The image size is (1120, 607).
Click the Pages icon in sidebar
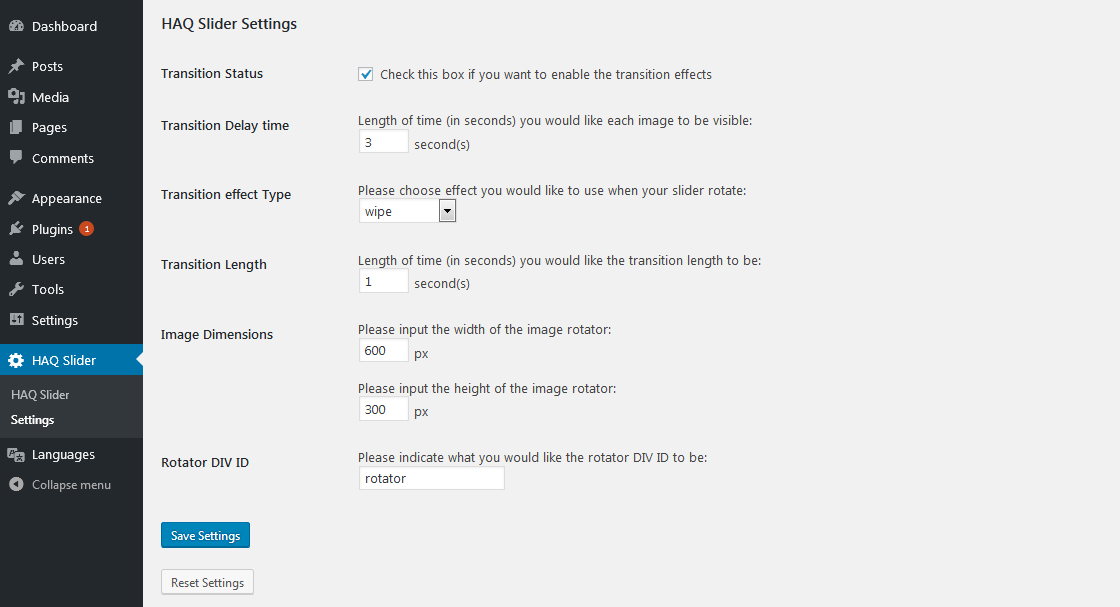(16, 127)
